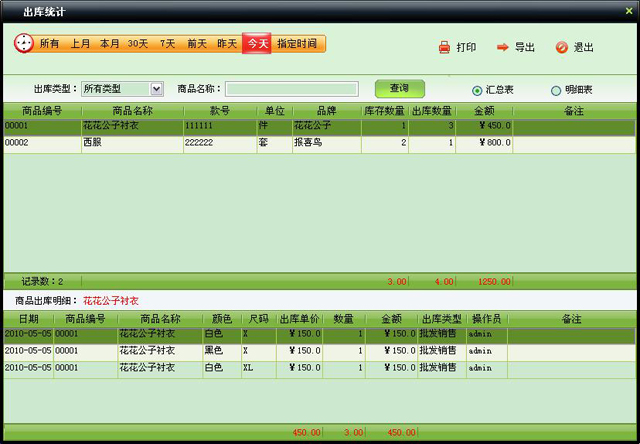Click the 退出 exit icon

(x=561, y=47)
